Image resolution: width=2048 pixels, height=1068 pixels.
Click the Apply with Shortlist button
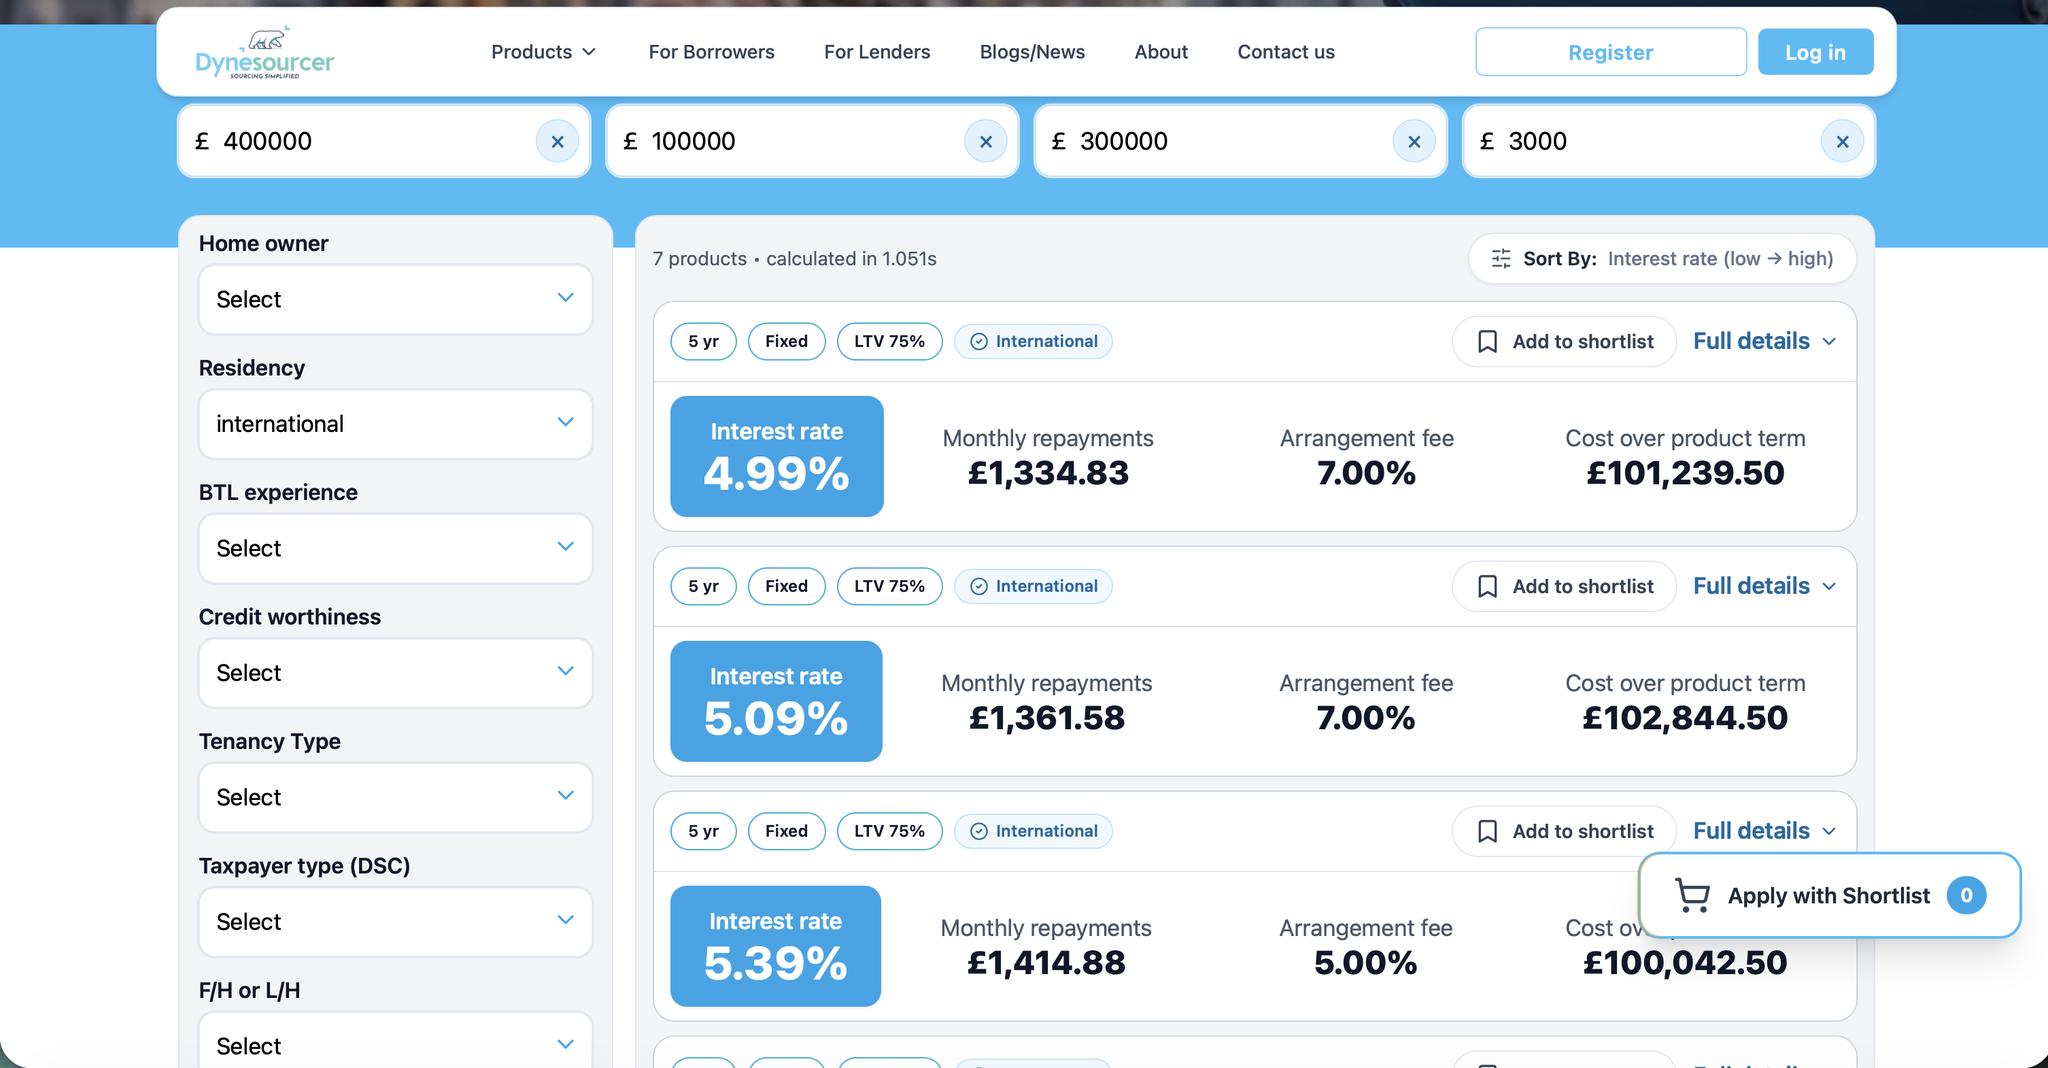(1830, 895)
